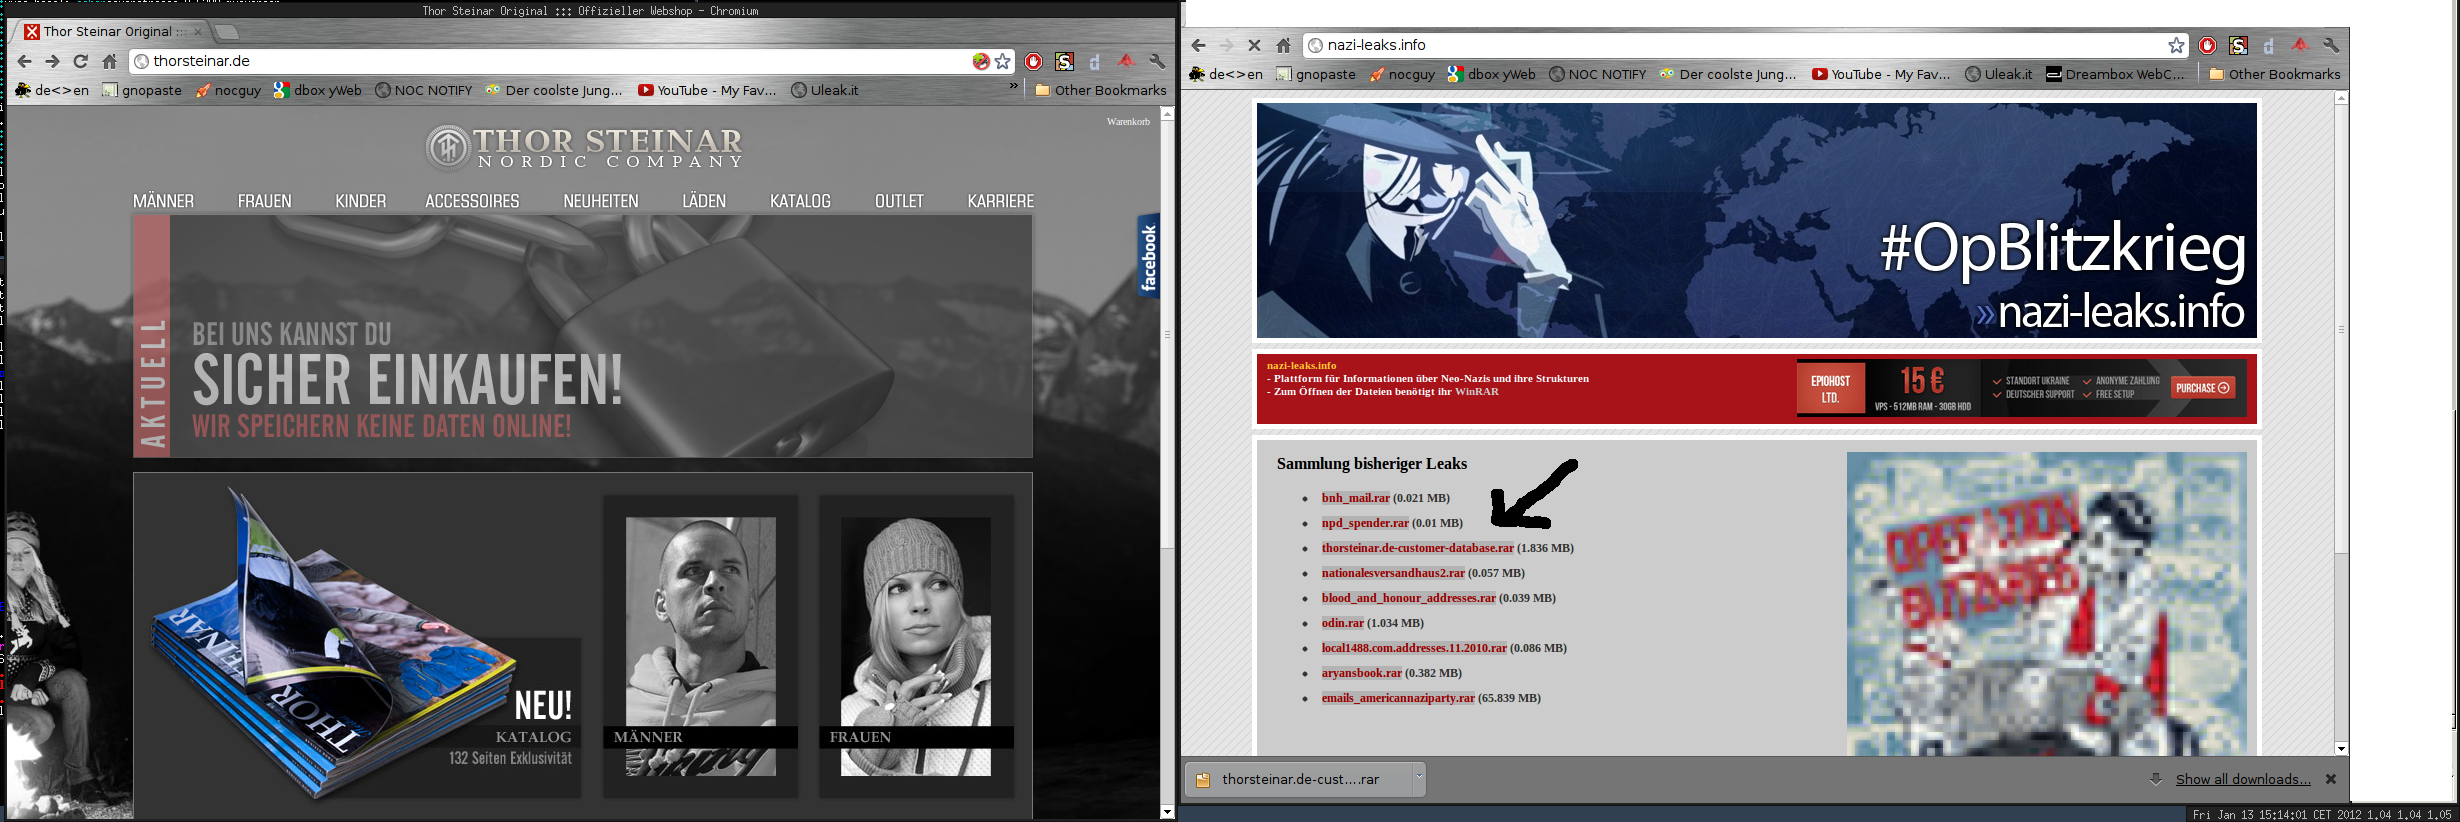Download aryansbook.rar
Screen dimensions: 2460x822
[1361, 673]
